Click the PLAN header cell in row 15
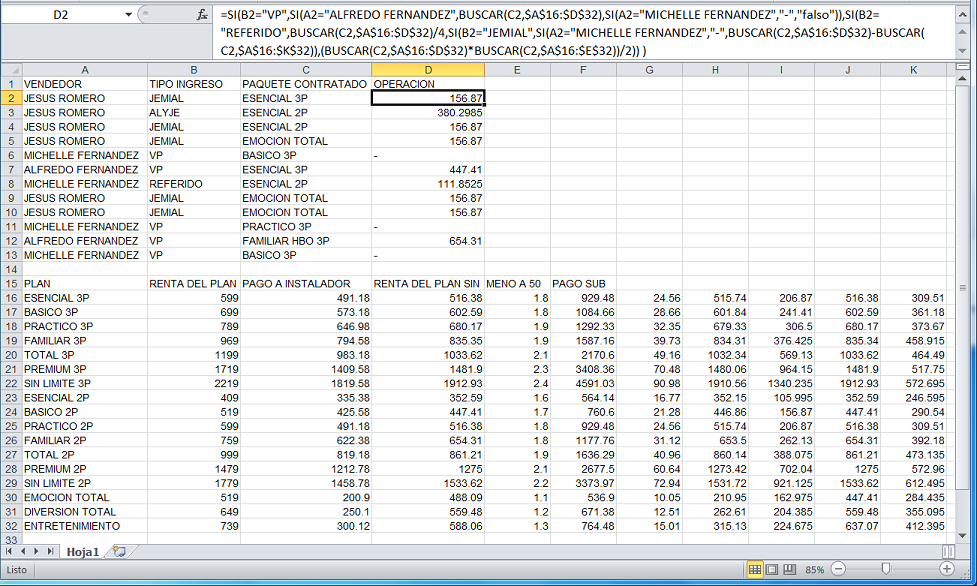 coord(85,284)
